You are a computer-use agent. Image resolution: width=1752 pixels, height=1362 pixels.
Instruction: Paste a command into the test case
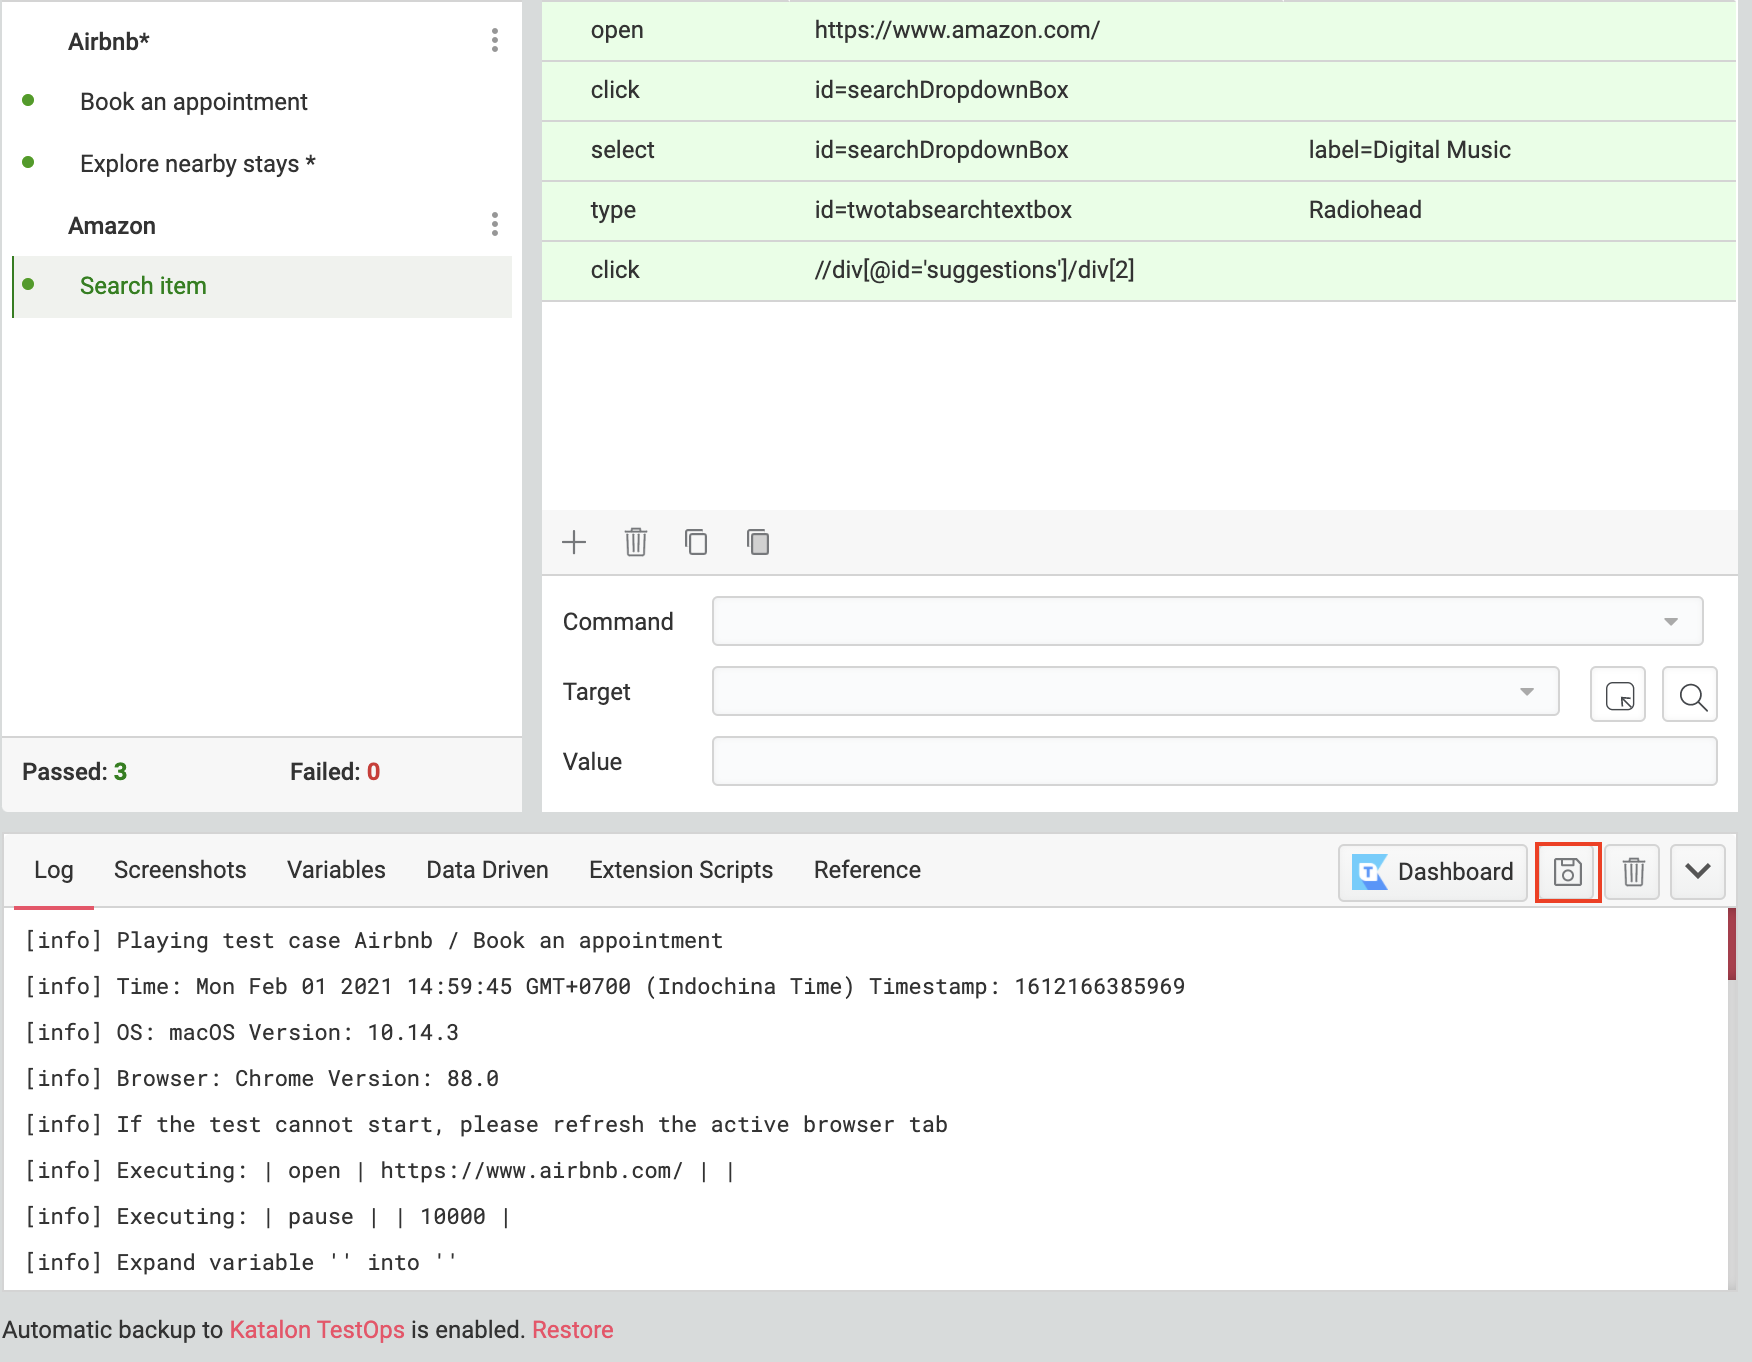[x=758, y=542]
